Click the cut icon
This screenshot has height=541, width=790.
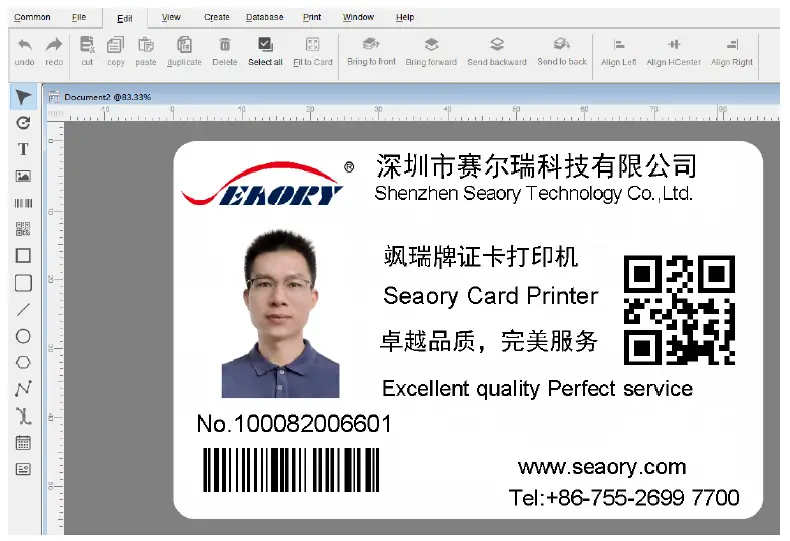(87, 44)
